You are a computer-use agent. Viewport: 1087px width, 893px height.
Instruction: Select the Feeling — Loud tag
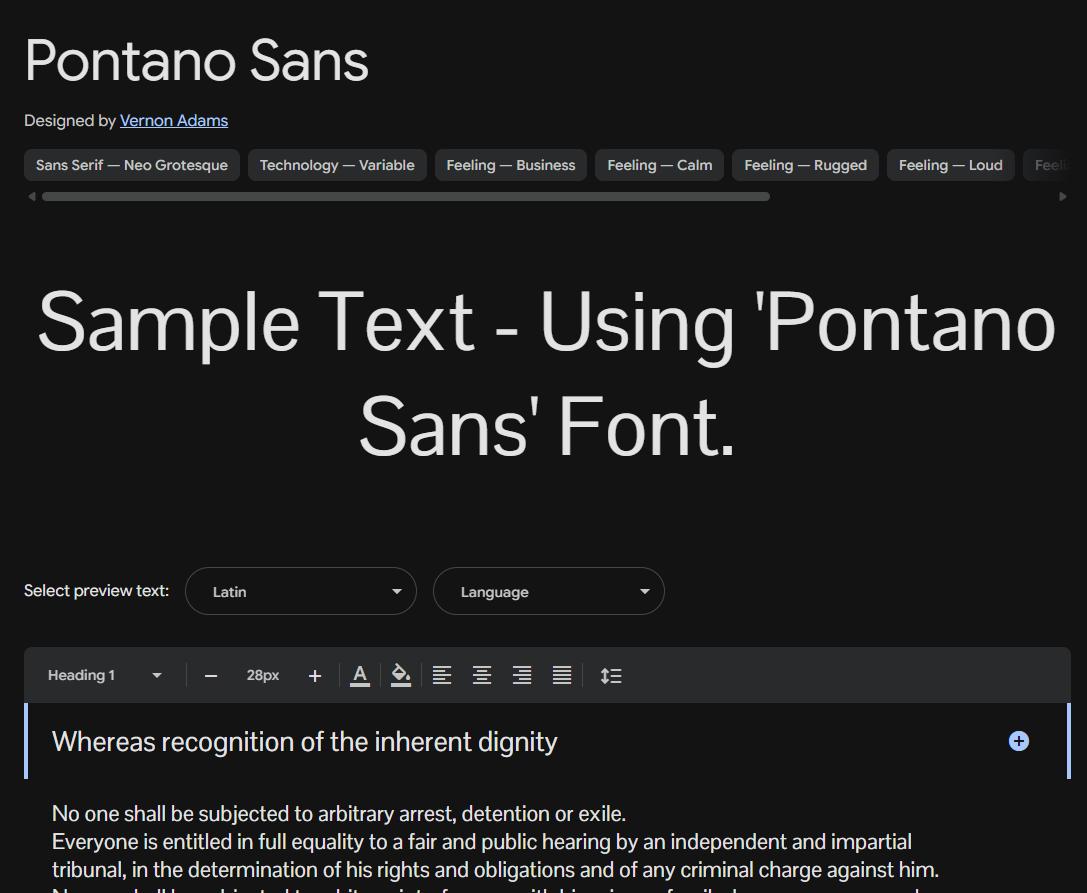tap(950, 165)
